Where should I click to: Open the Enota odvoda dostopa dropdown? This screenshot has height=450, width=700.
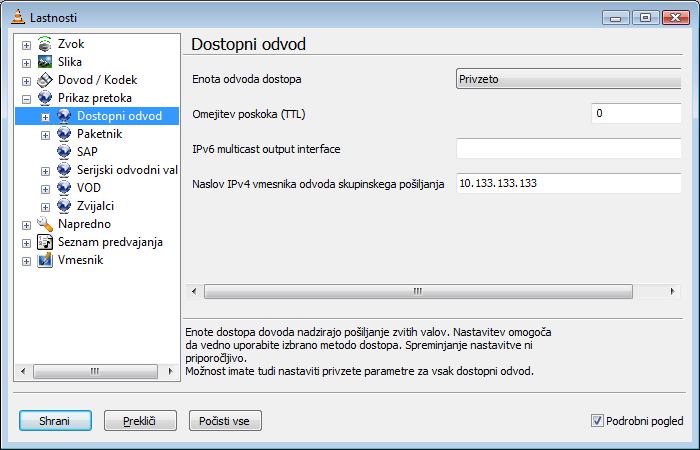pos(568,79)
